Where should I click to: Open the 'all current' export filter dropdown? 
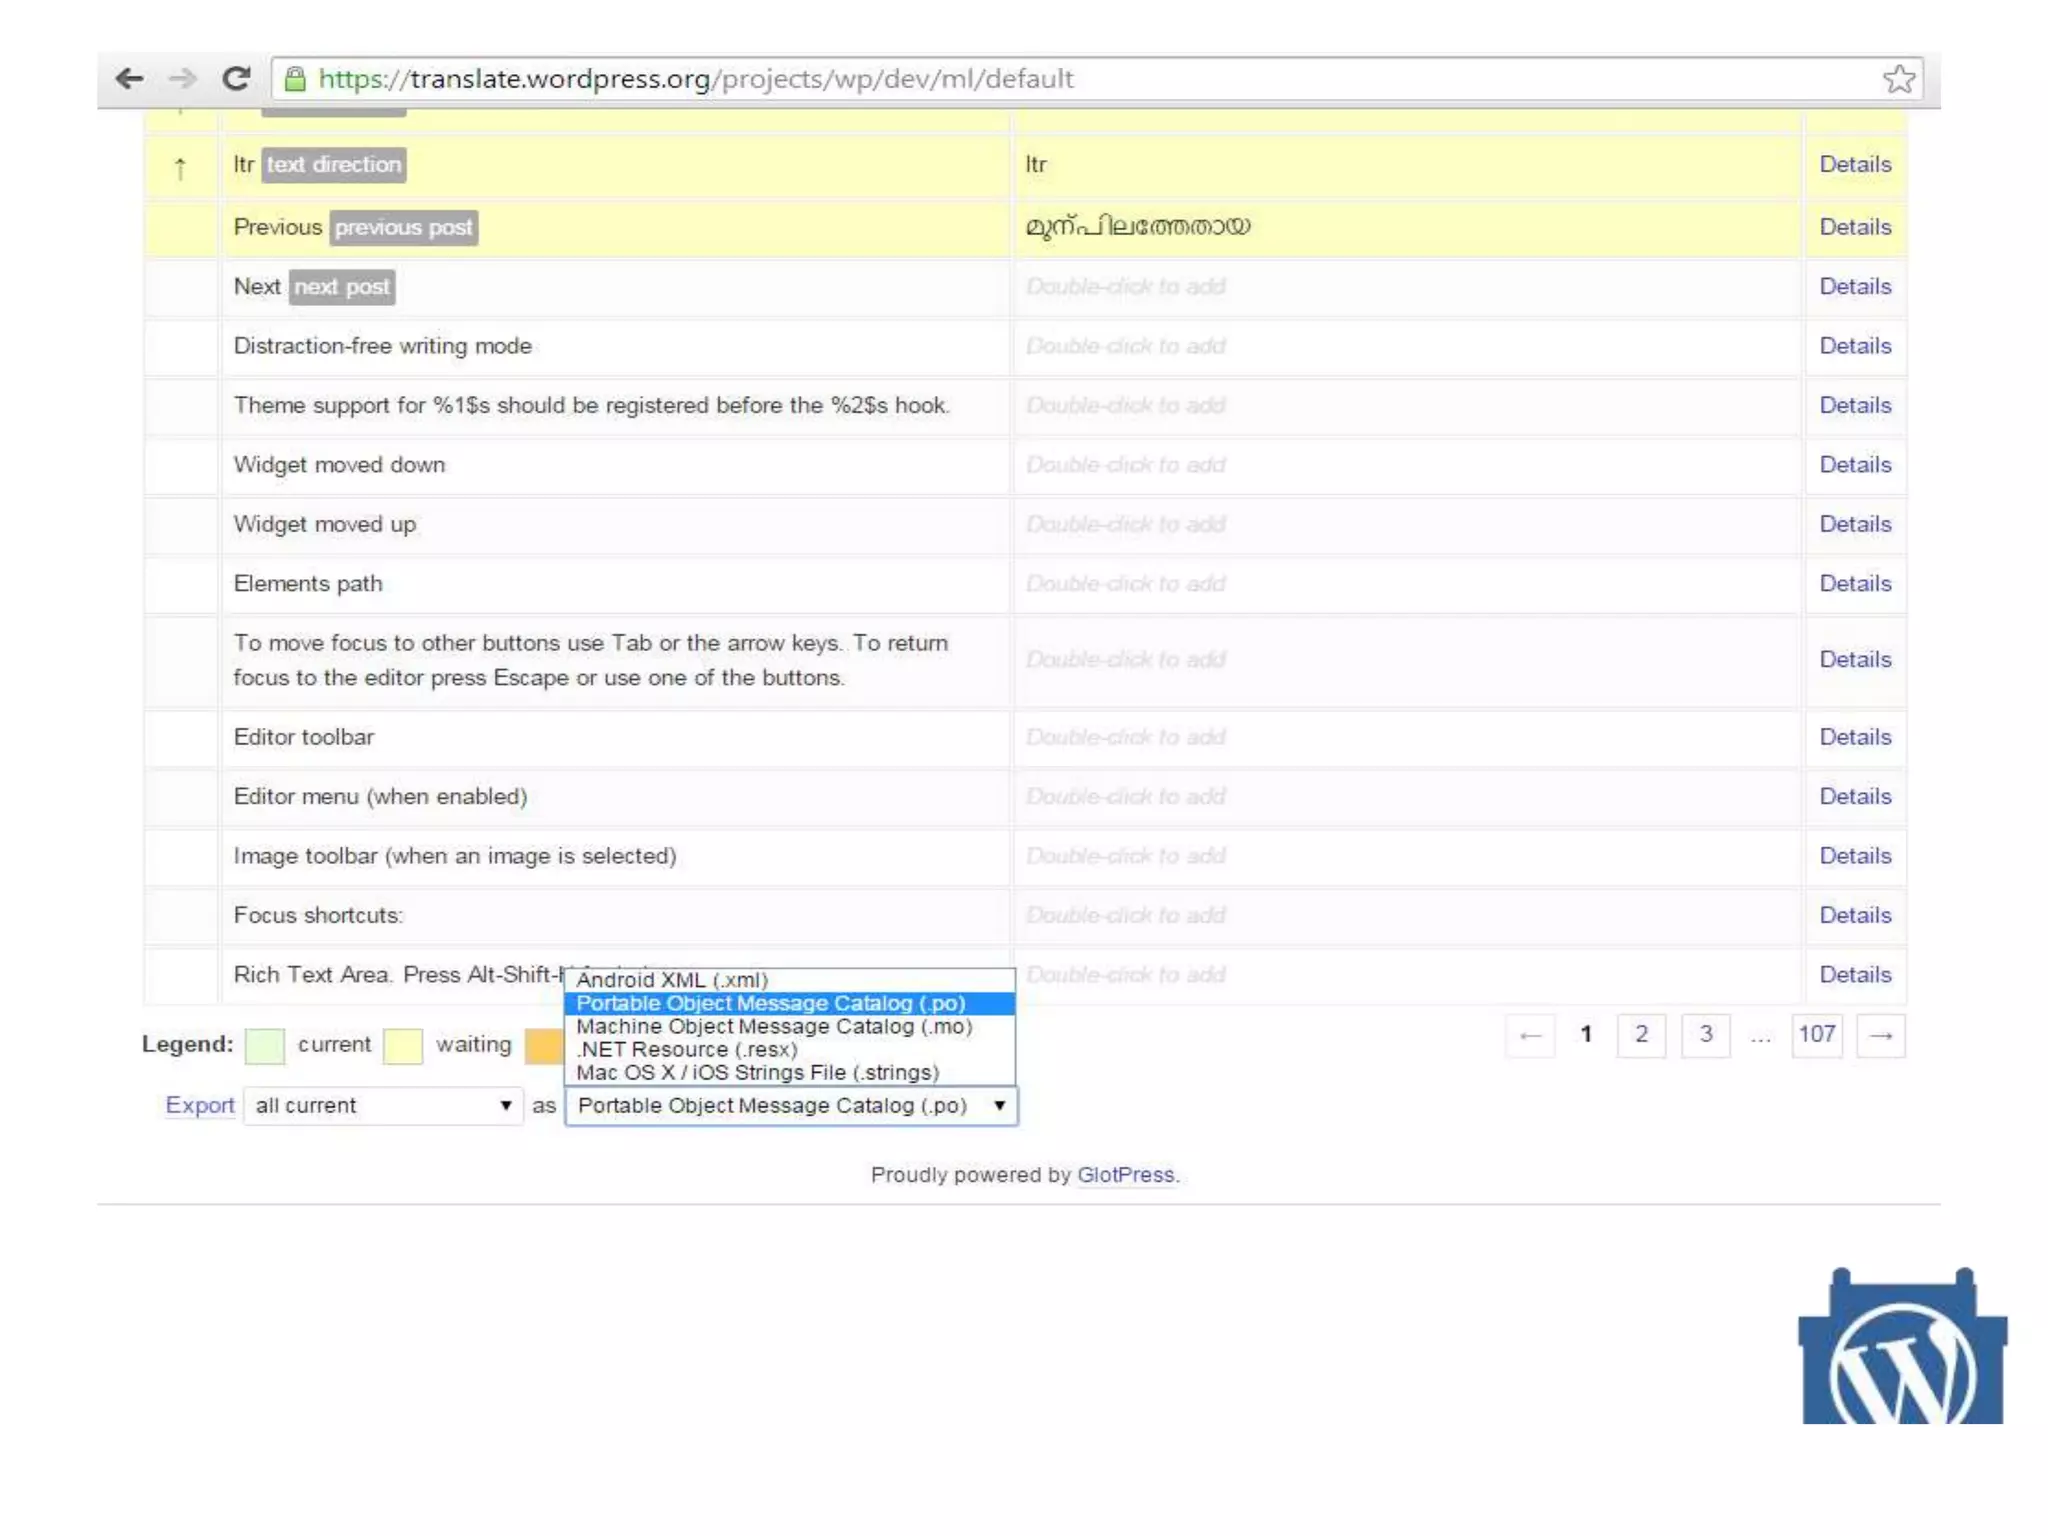pos(383,1105)
